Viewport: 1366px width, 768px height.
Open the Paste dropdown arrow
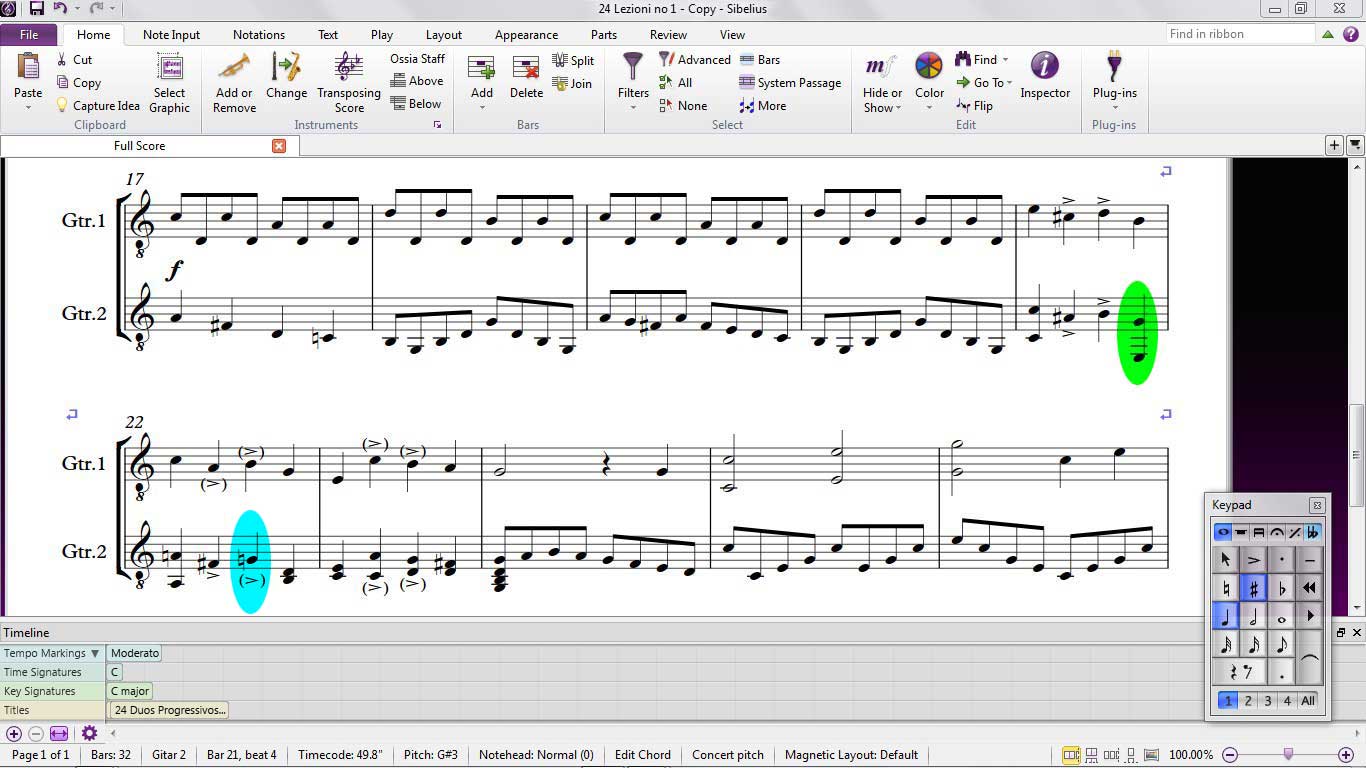[28, 108]
